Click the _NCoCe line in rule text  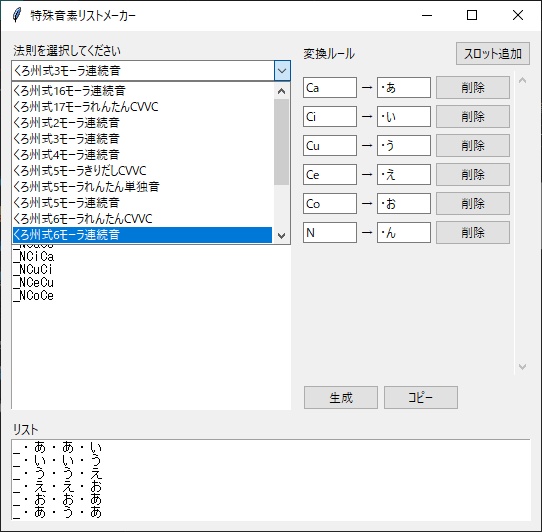tap(34, 296)
